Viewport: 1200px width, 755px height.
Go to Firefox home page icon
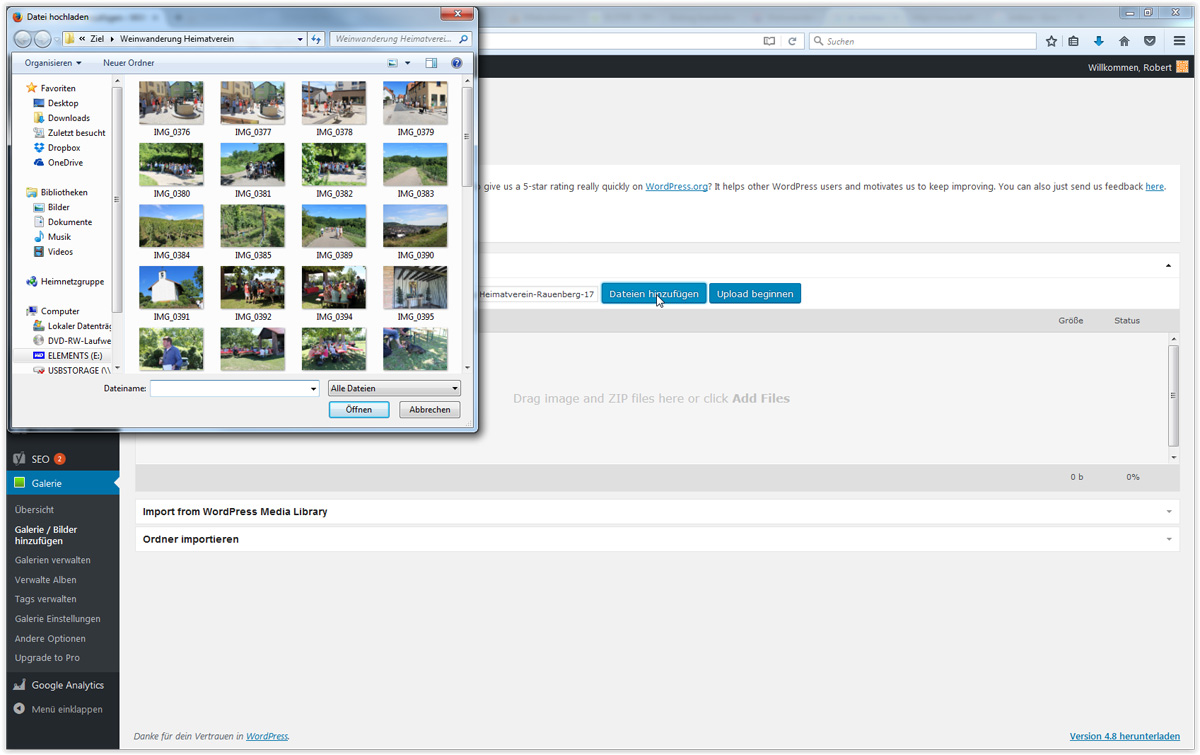coord(1124,41)
